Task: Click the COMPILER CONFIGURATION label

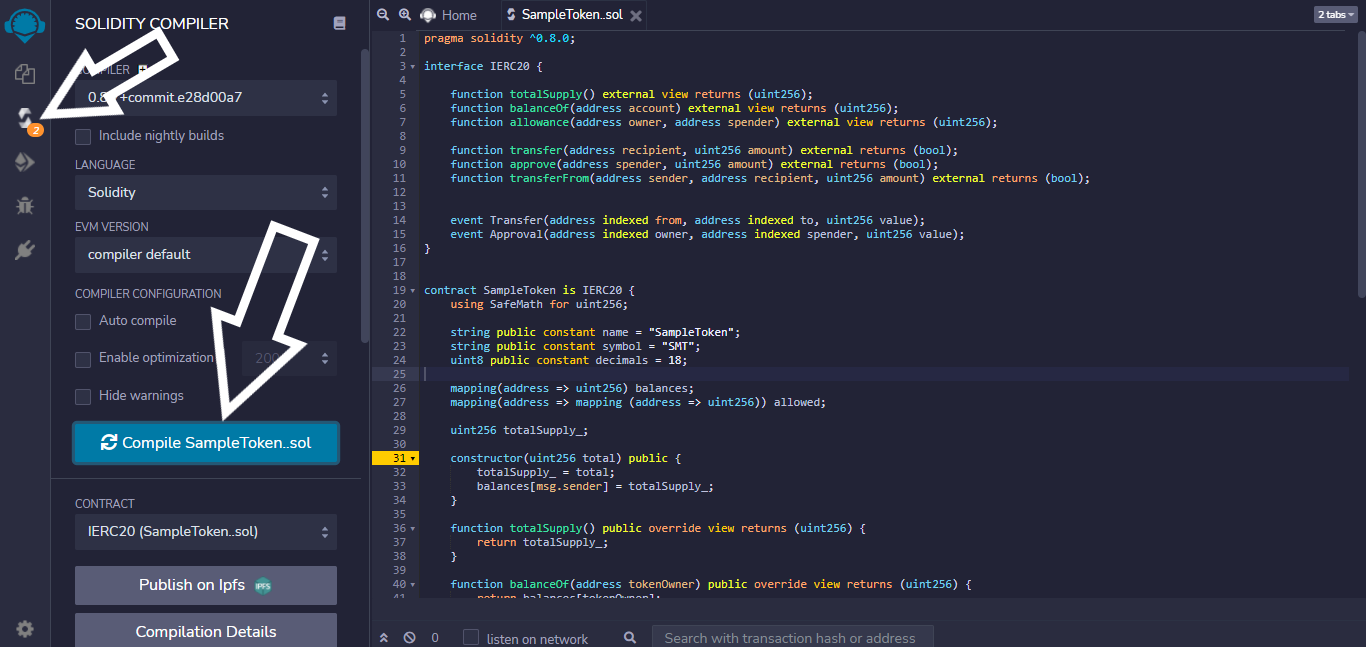Action: click(148, 294)
